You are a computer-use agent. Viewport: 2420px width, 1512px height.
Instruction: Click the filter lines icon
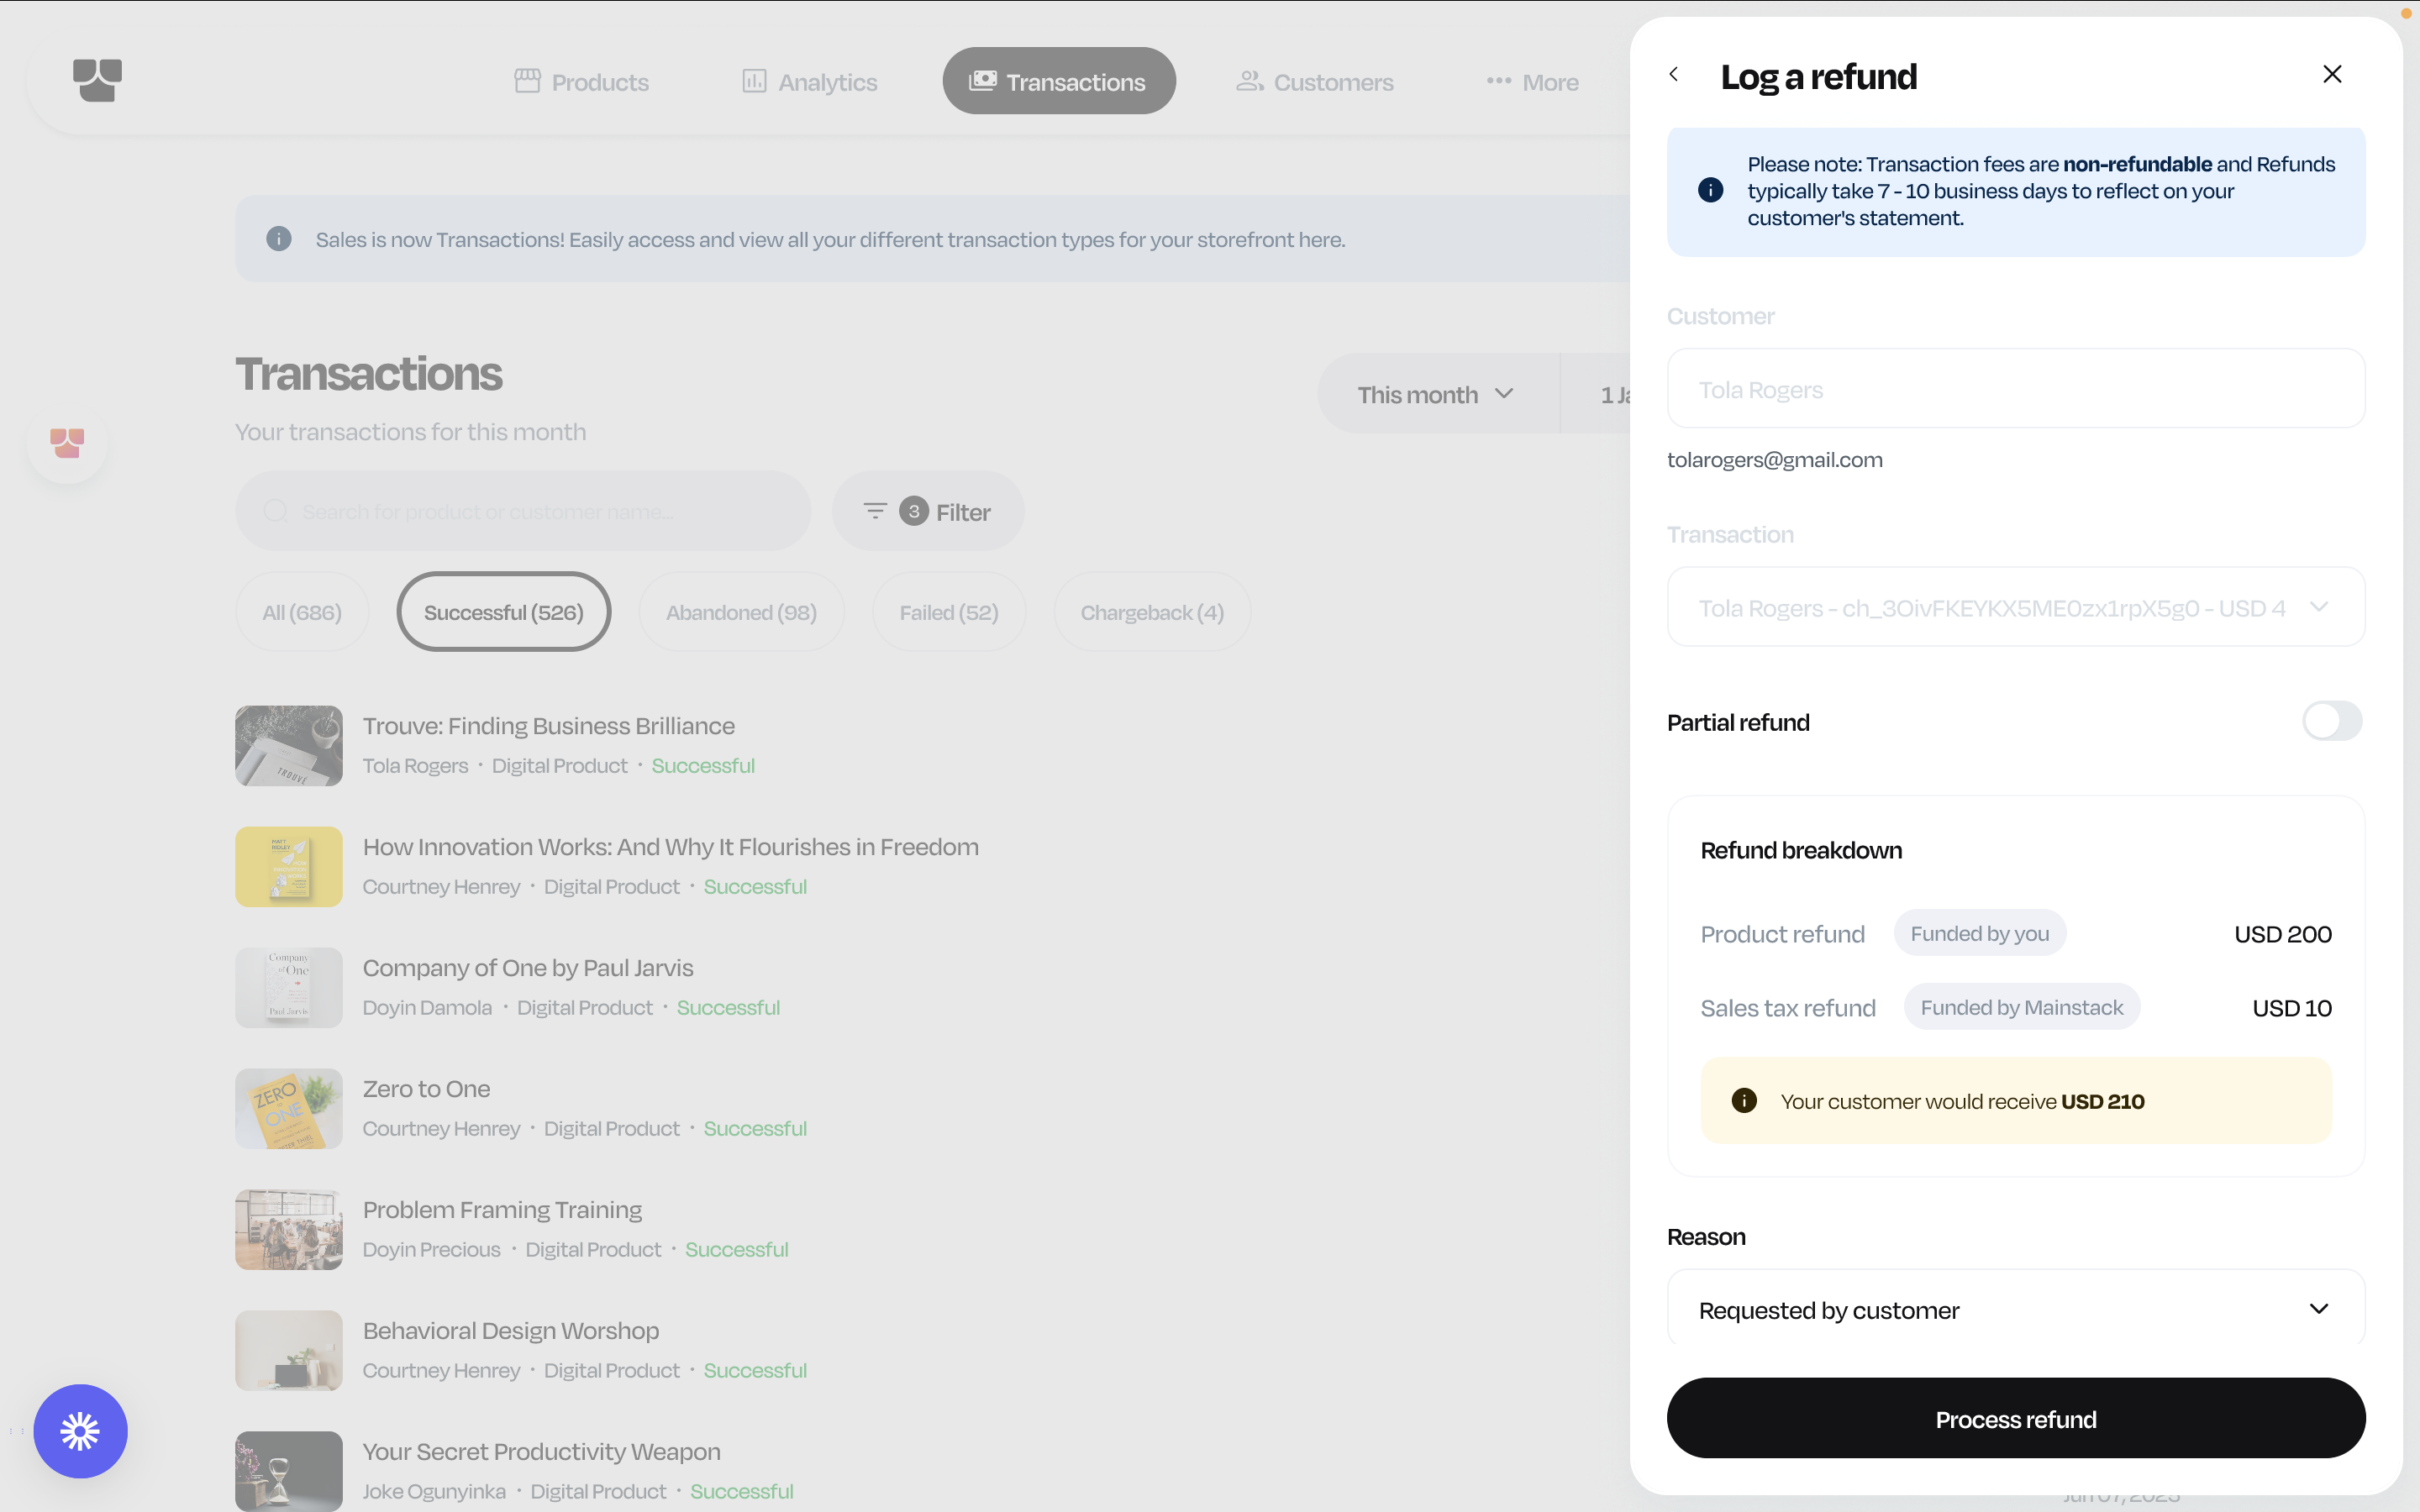pyautogui.click(x=875, y=511)
